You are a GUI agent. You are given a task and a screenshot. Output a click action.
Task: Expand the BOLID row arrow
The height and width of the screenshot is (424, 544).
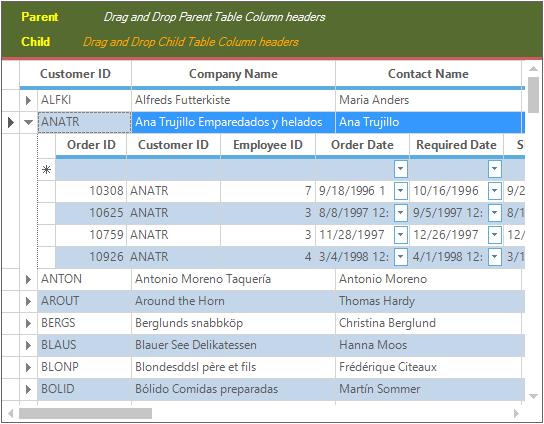[28, 389]
